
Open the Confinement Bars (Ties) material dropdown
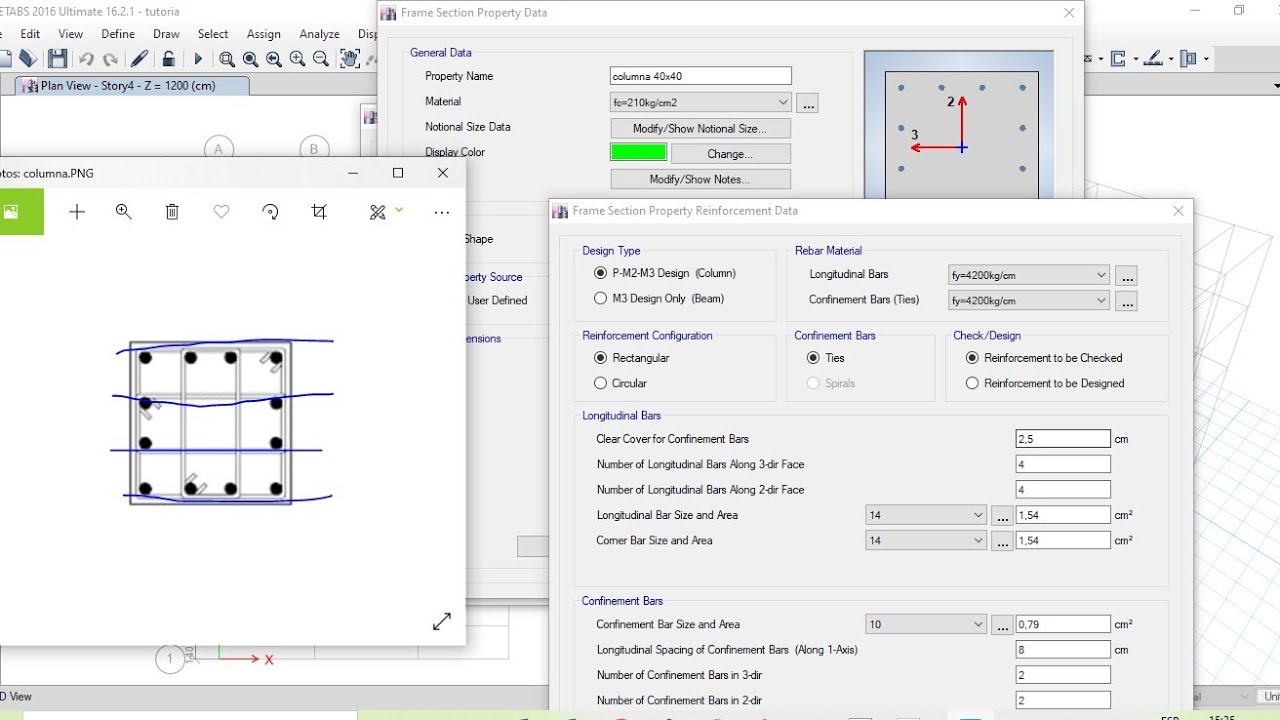coord(1029,300)
